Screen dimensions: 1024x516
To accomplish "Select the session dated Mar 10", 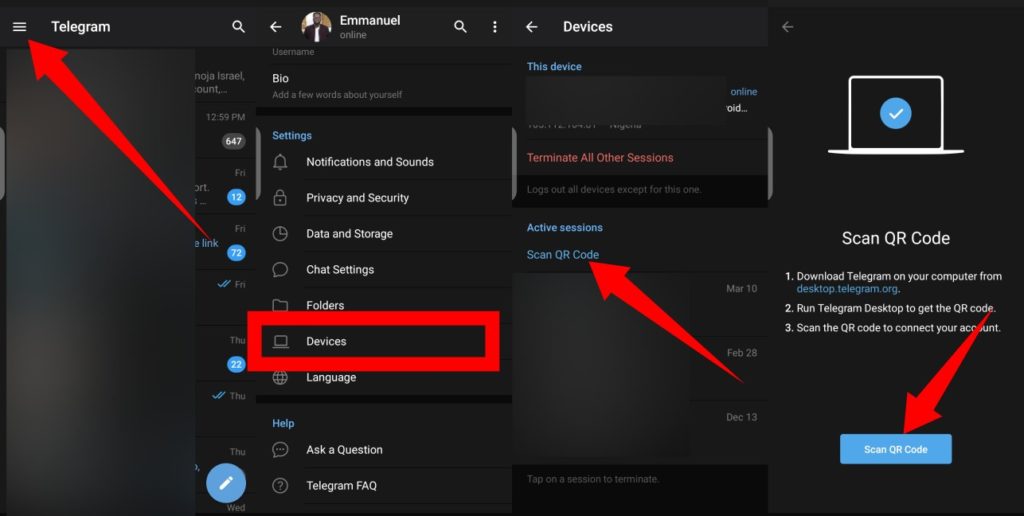I will point(640,304).
